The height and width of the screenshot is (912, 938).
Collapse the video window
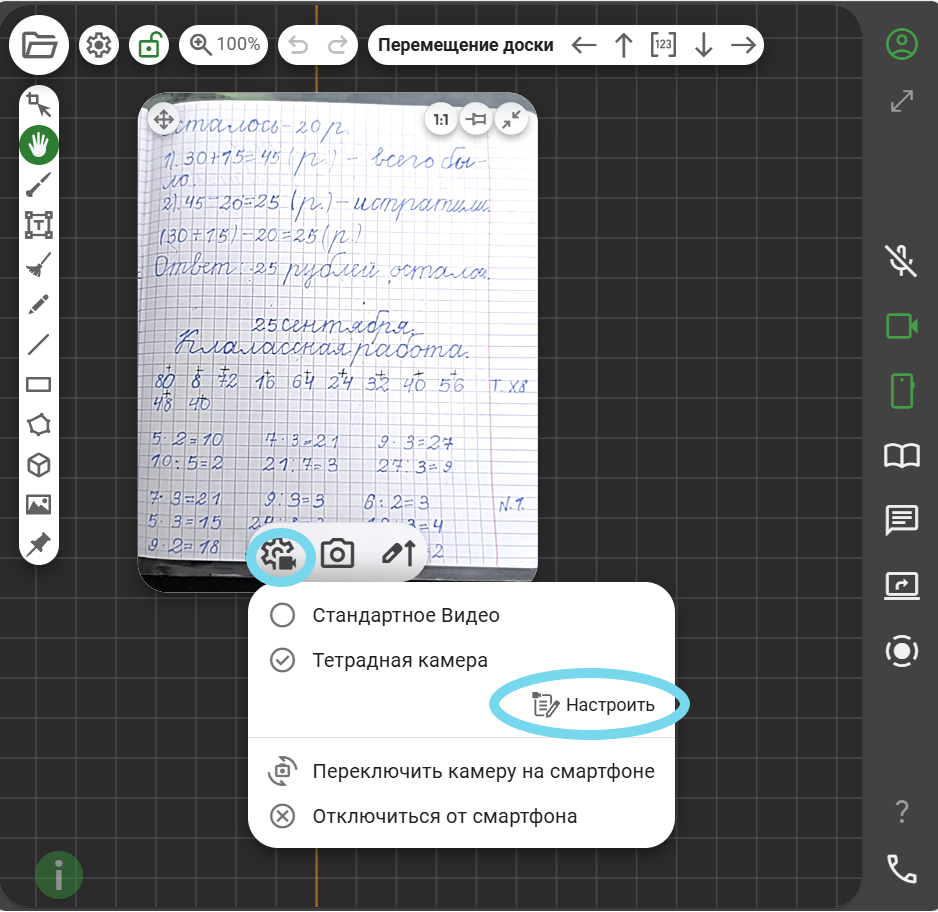[512, 120]
